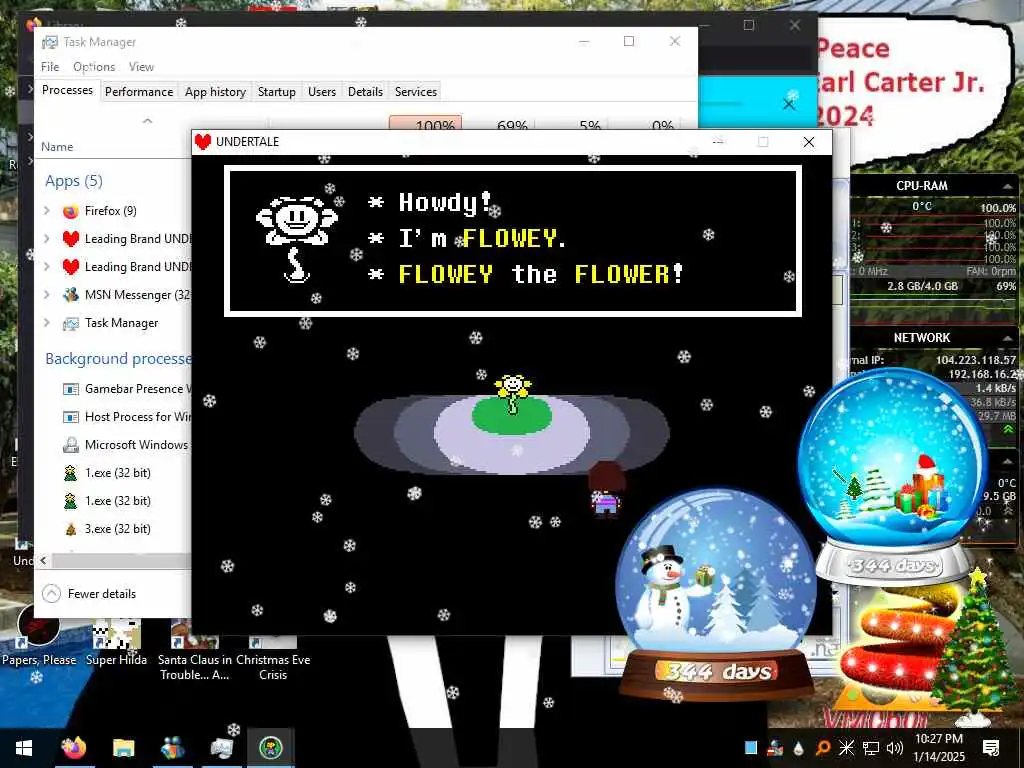Sort by the 100% CPU column header

(425, 123)
